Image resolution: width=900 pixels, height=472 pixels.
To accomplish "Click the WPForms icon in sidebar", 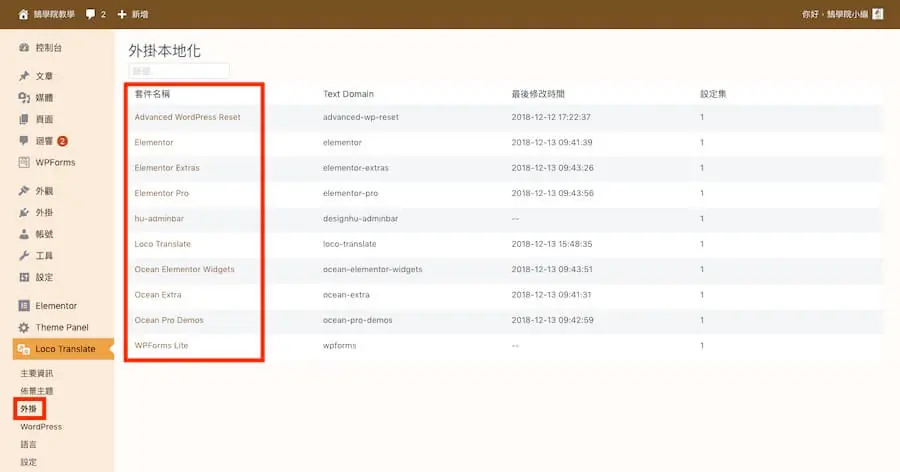I will click(x=24, y=163).
